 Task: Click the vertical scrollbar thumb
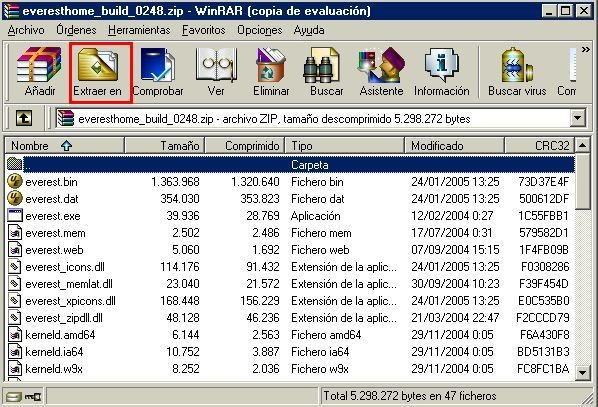coord(582,181)
